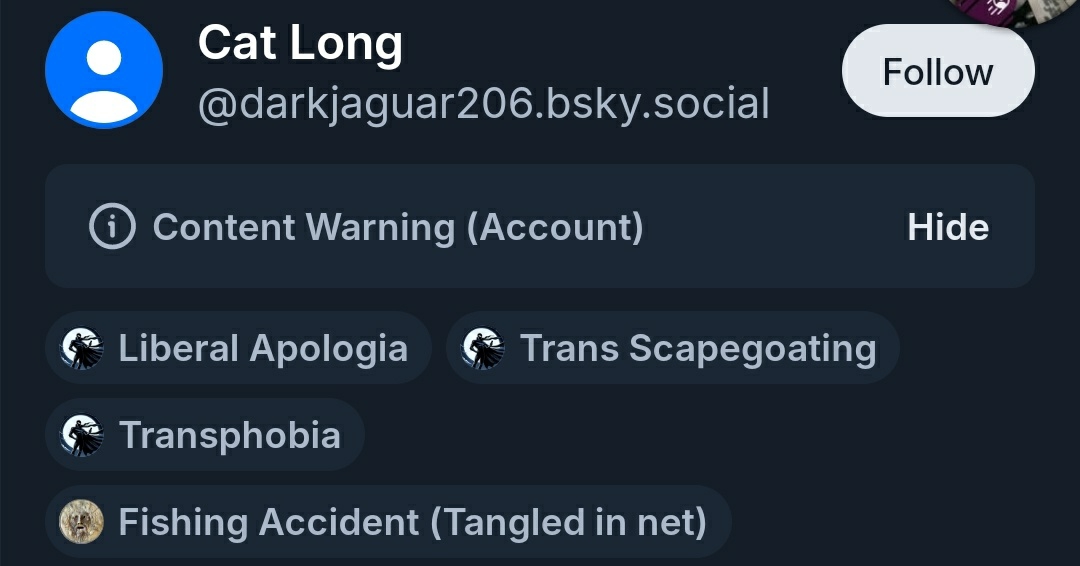This screenshot has height=566, width=1080.
Task: Click the stone-face icon on Fishing Accident
Action: click(x=82, y=522)
